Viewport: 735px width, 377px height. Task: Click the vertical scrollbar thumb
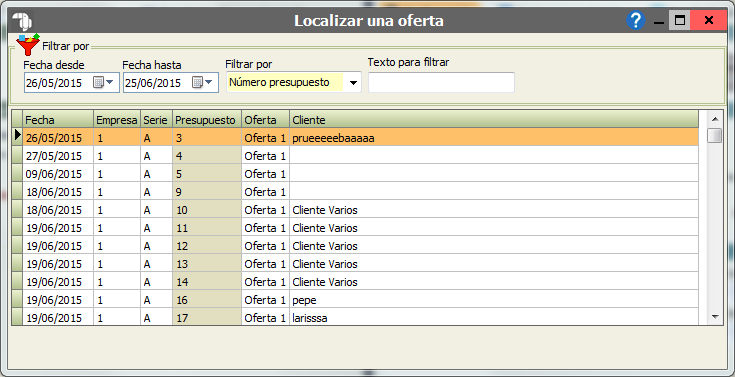(x=715, y=136)
